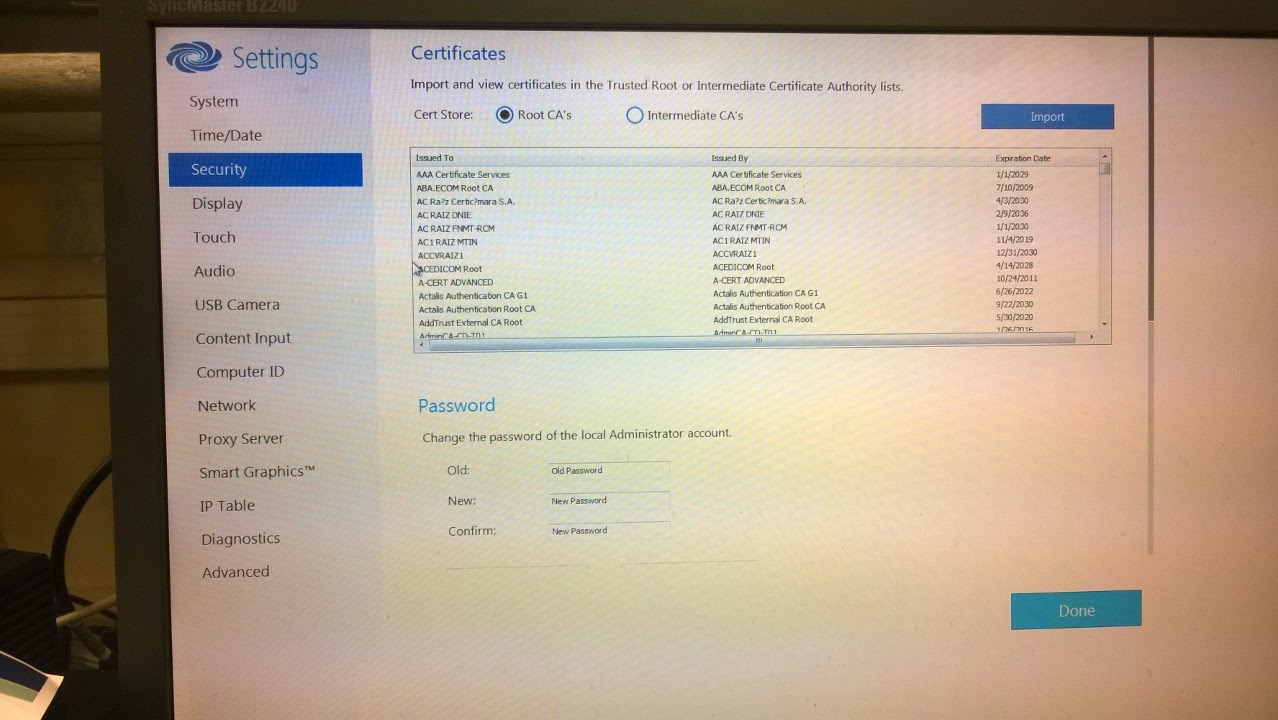Select the Root CA's radio button

[505, 115]
